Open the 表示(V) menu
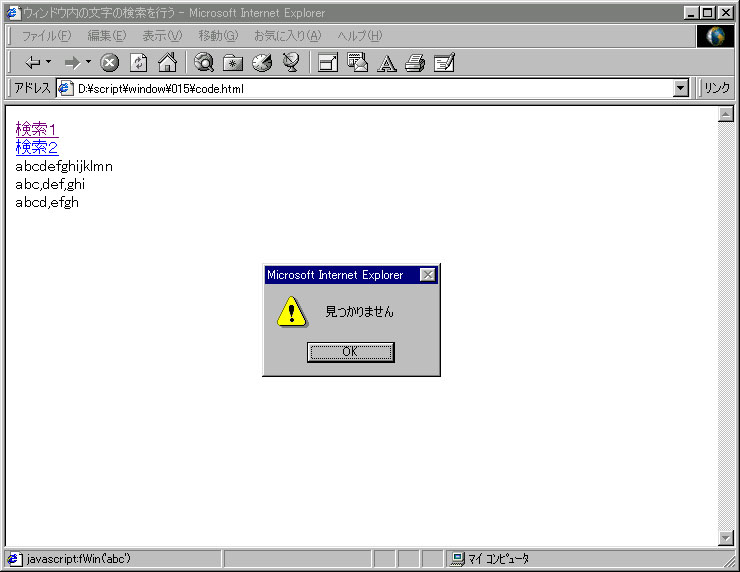The width and height of the screenshot is (740, 572). coord(162,36)
